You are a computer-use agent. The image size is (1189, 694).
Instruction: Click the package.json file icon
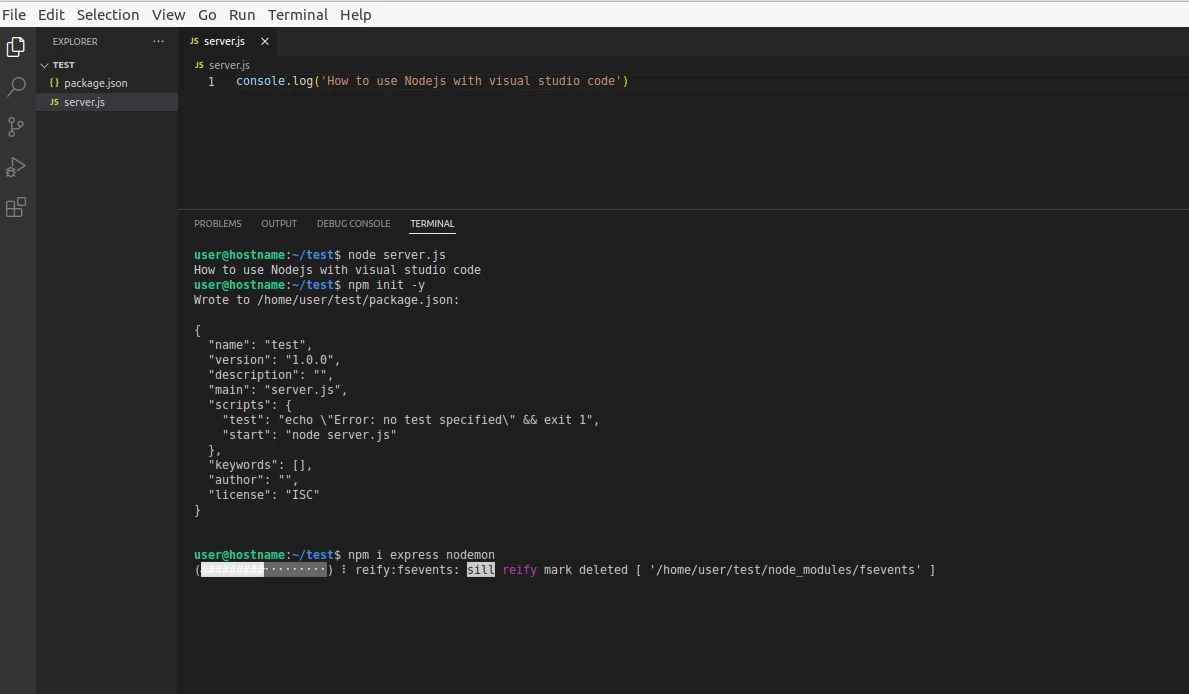tap(54, 83)
